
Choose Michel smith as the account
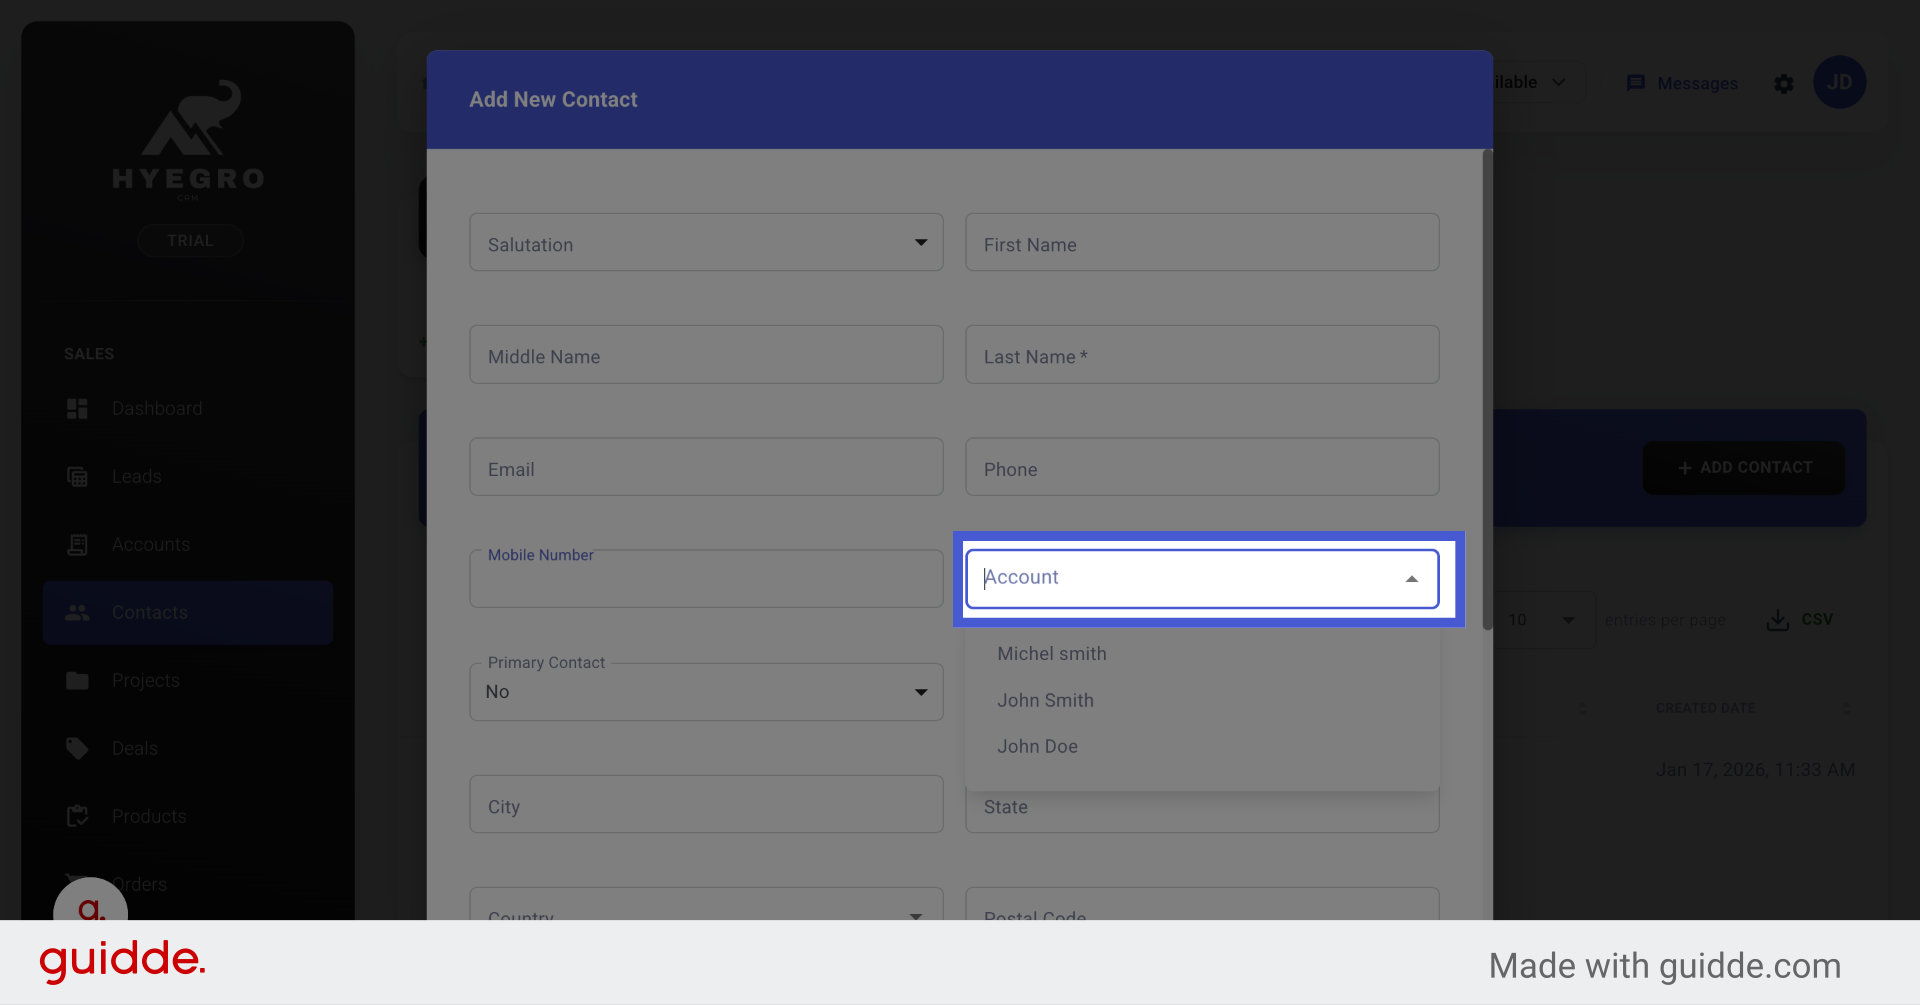[x=1051, y=653]
